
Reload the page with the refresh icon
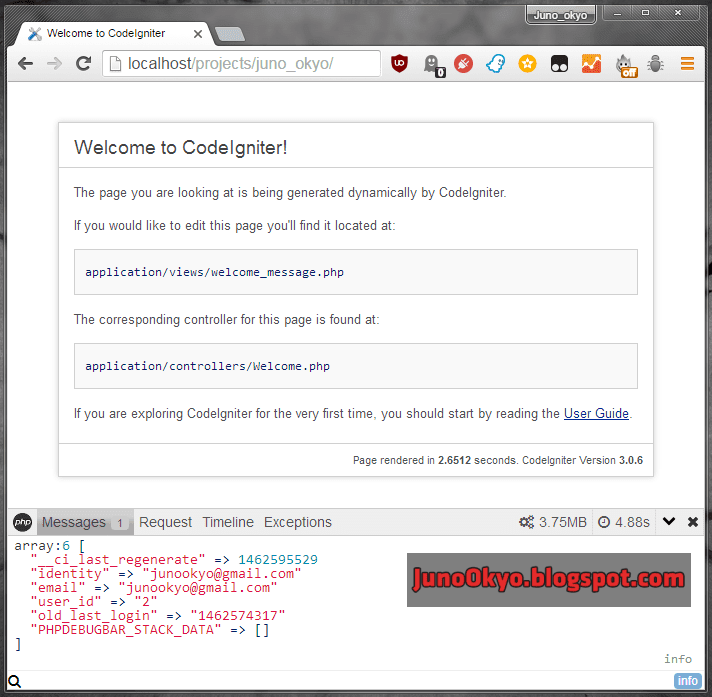click(84, 64)
